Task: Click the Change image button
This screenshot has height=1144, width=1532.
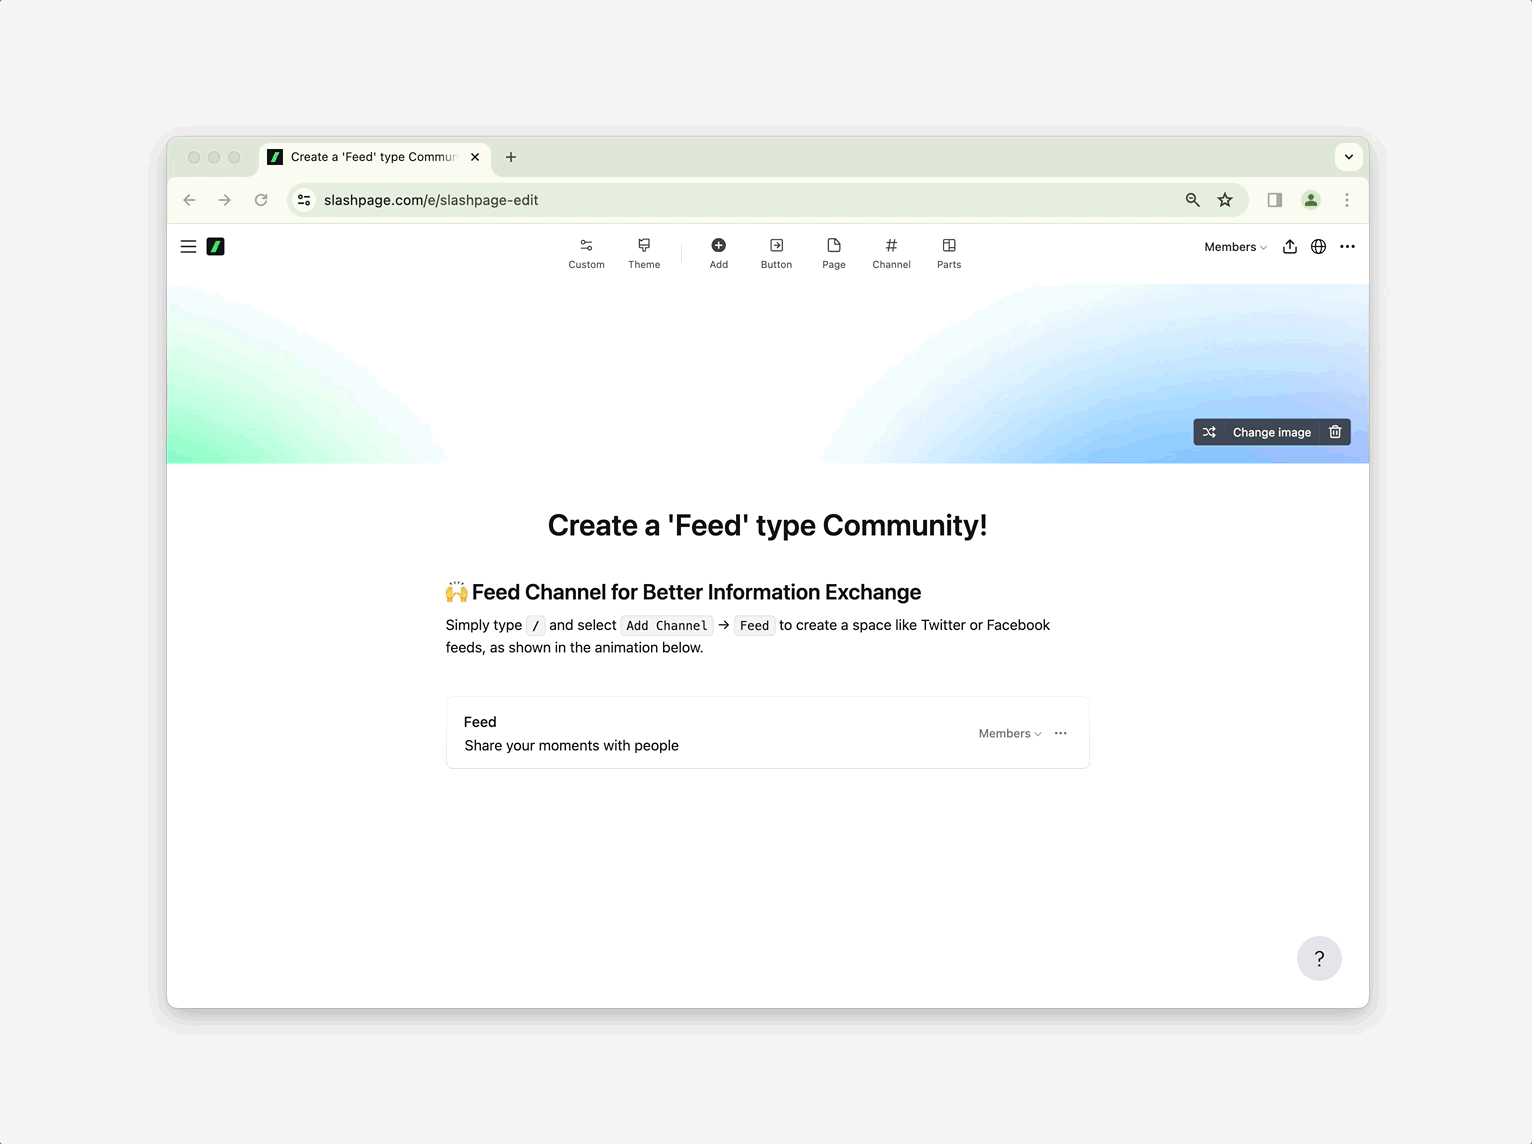Action: pos(1271,432)
